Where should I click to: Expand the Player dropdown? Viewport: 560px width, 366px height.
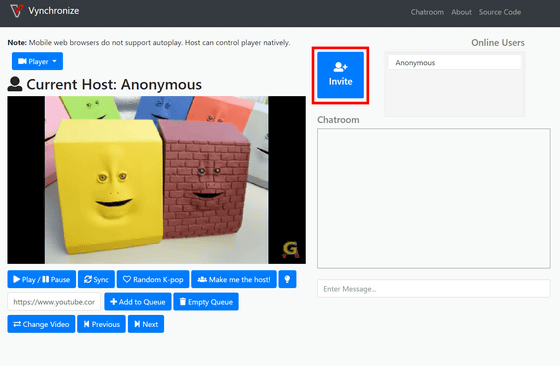pyautogui.click(x=37, y=61)
